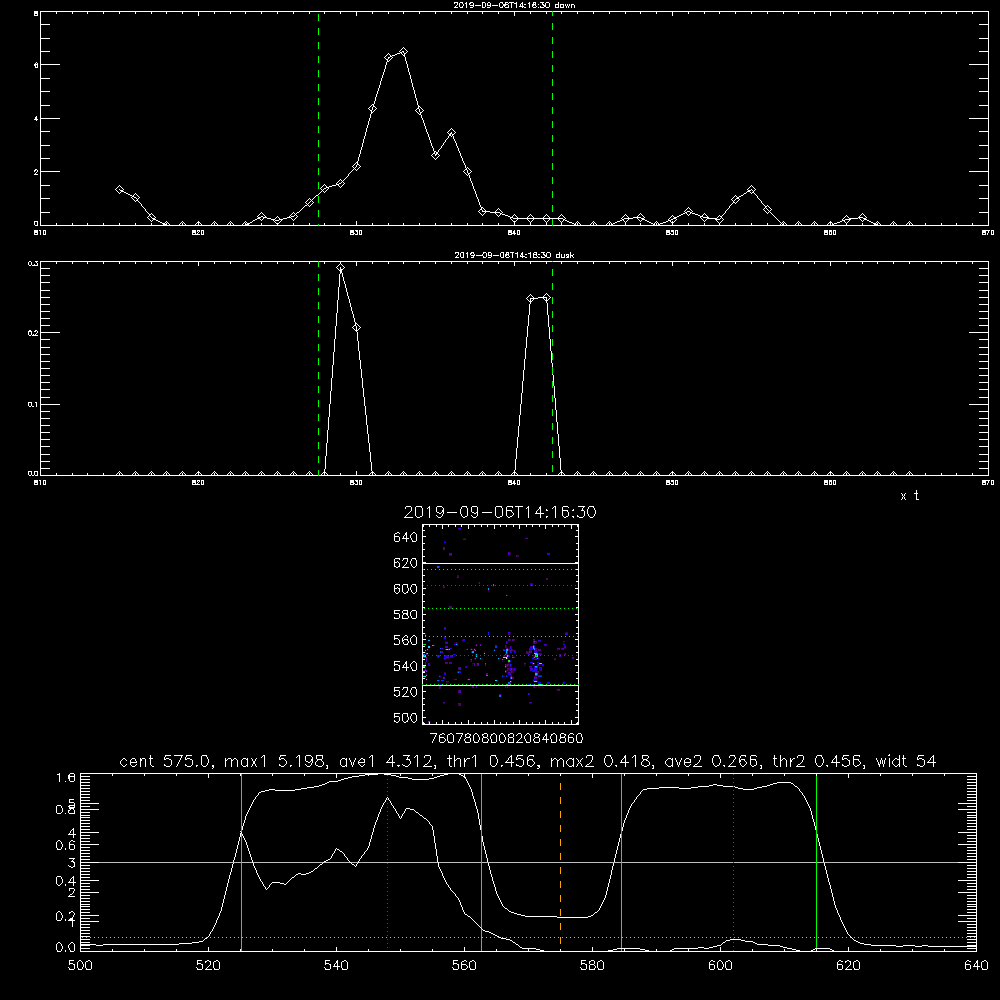
Task: Click the green vertical line near 615
Action: coord(816,861)
